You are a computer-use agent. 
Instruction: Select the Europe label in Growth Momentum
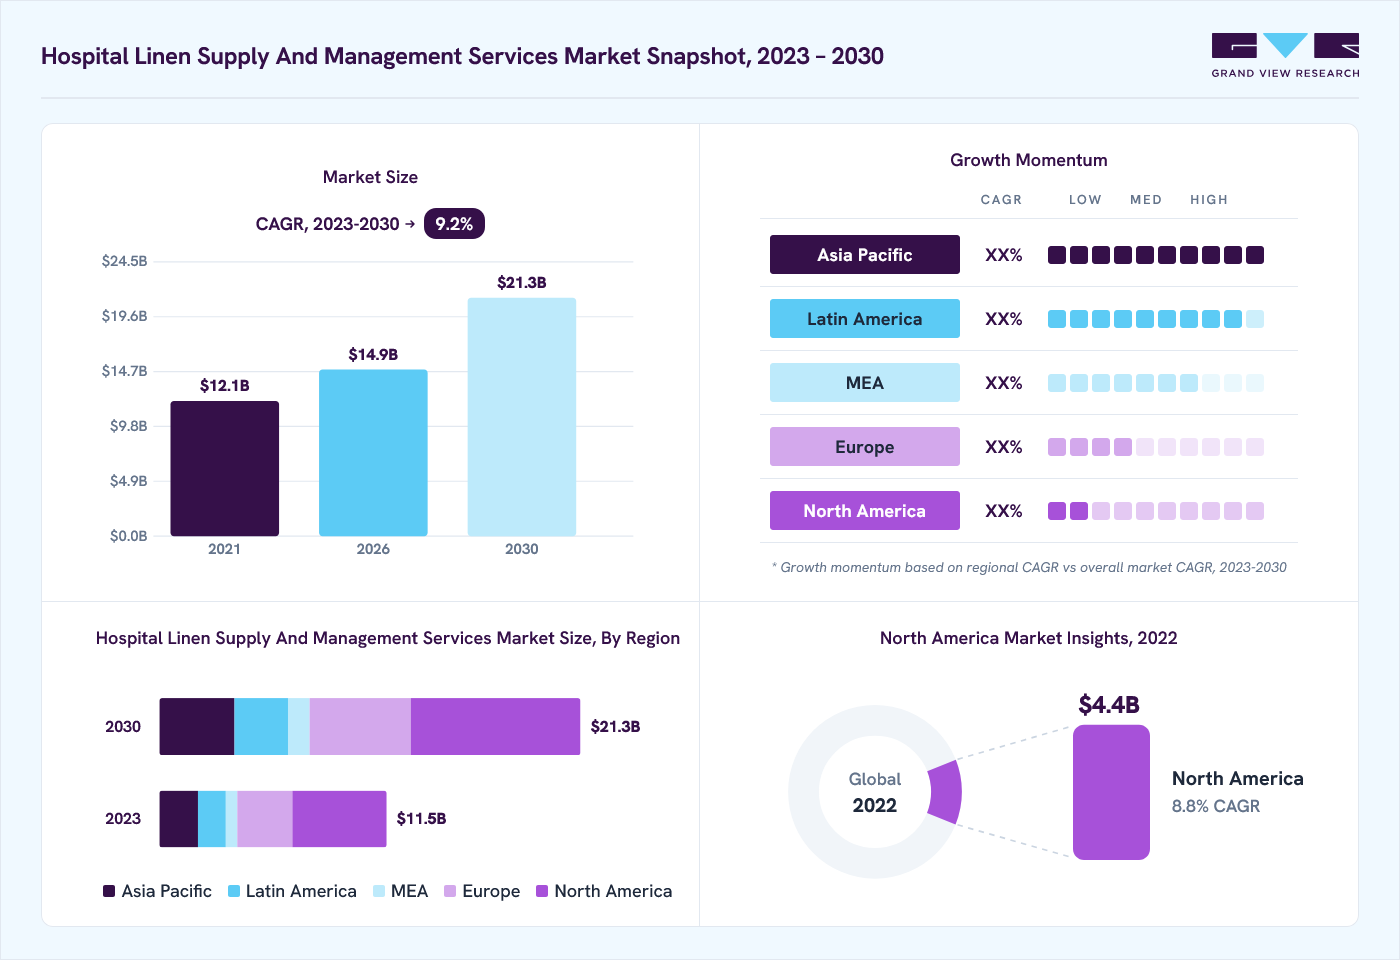coord(865,447)
